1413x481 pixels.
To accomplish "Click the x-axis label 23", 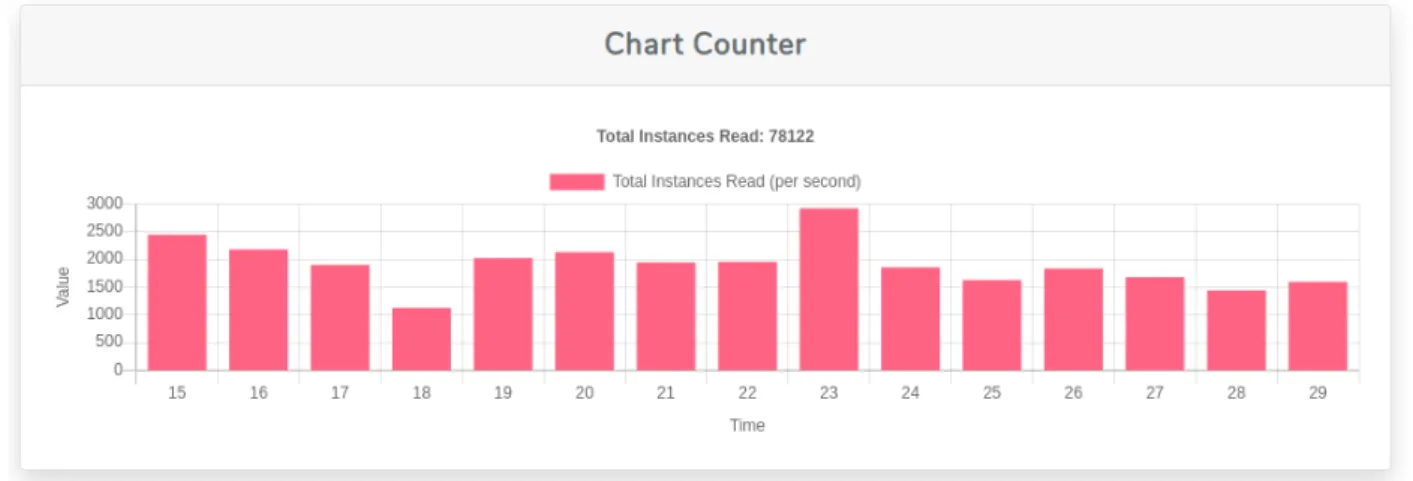I will click(829, 393).
